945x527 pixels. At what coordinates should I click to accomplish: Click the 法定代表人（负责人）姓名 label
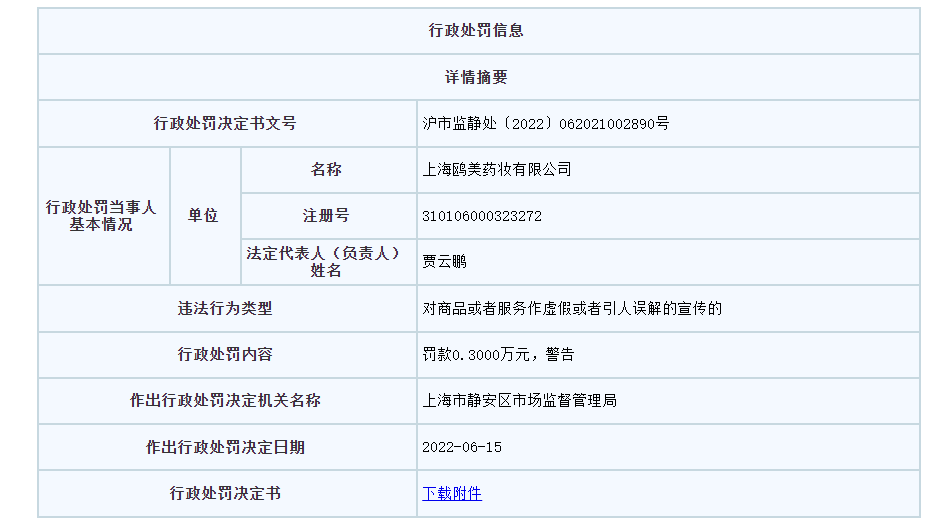click(326, 262)
